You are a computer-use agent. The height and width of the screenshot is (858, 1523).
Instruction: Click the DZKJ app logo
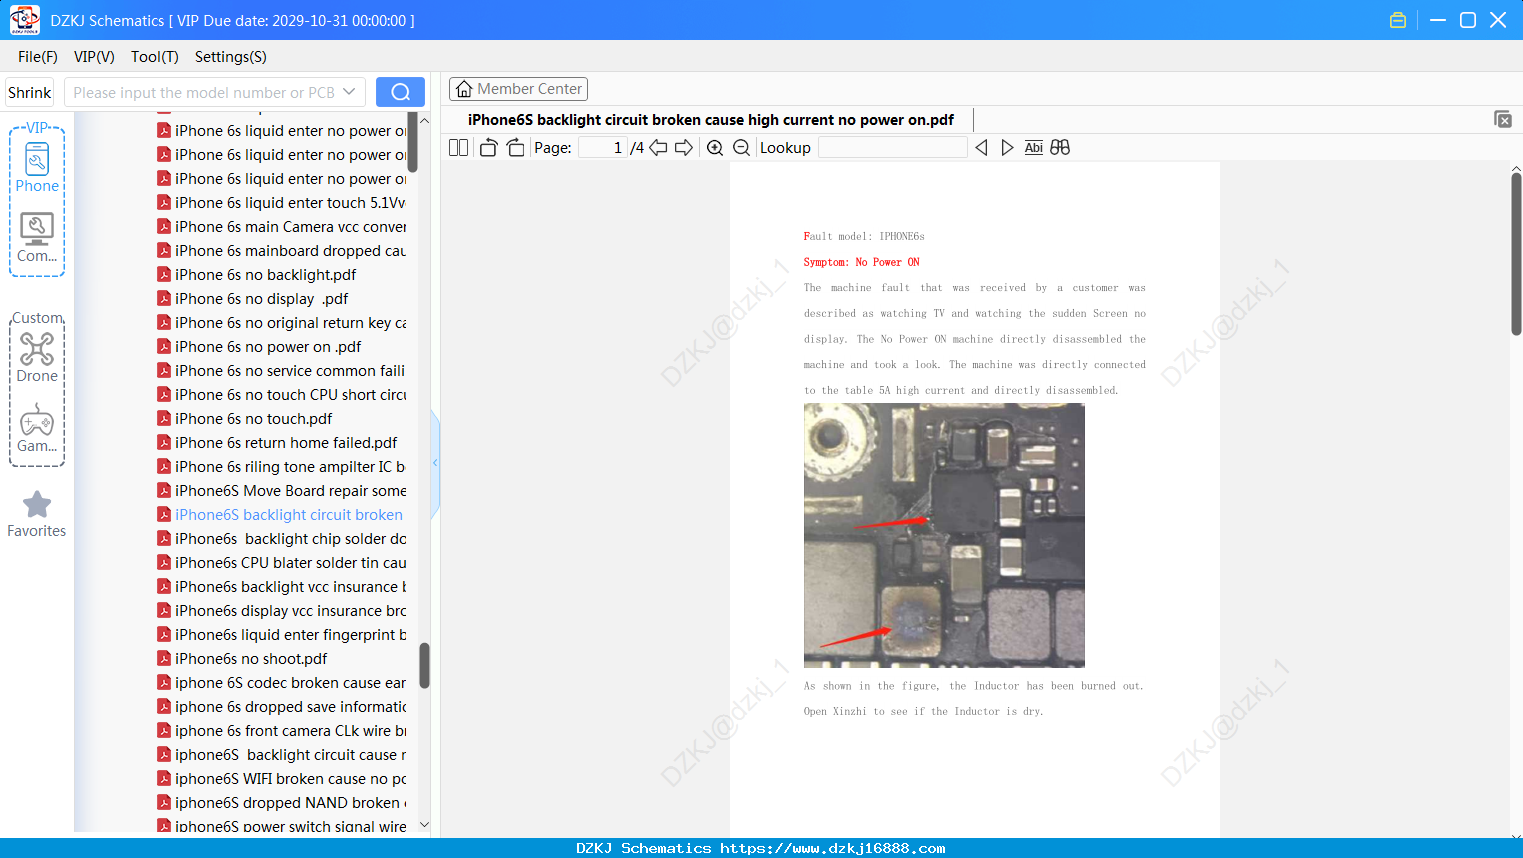(x=24, y=19)
